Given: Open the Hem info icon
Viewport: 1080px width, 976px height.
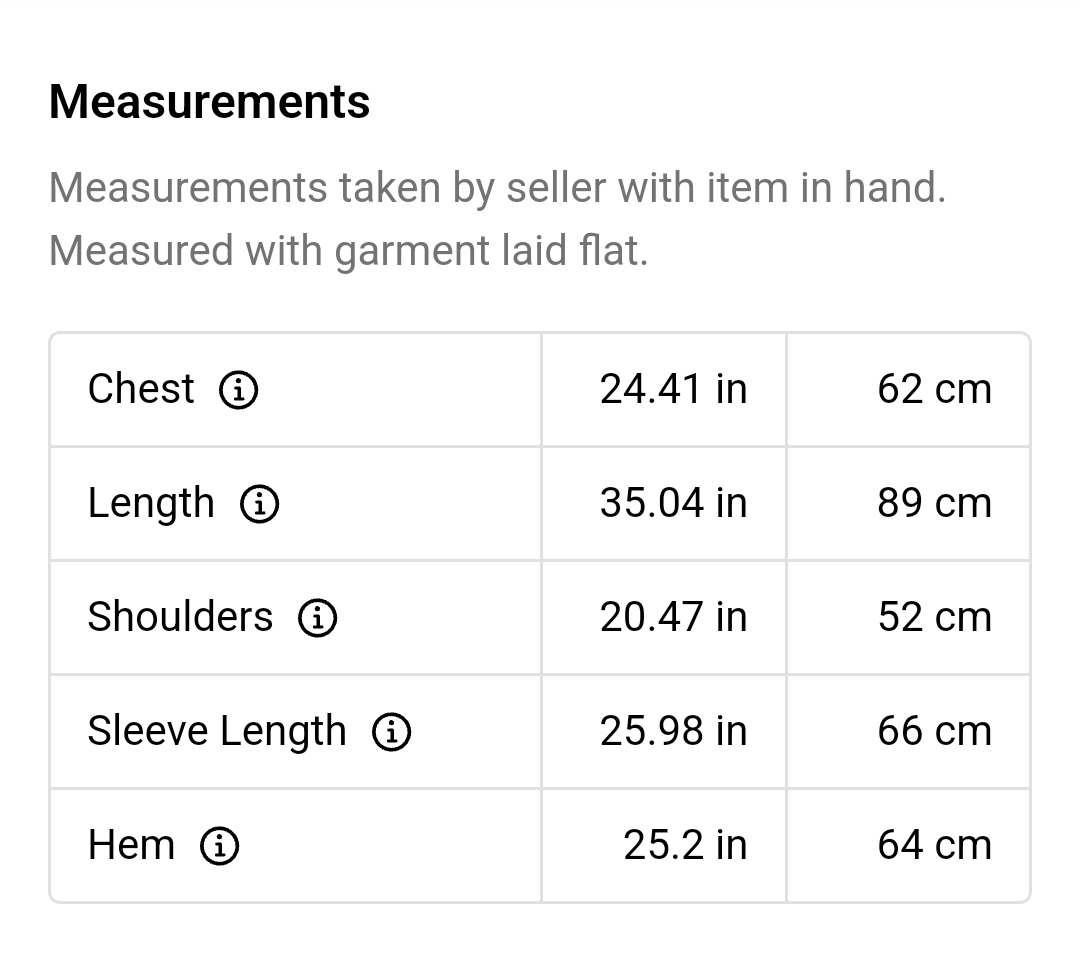Looking at the screenshot, I should (220, 845).
